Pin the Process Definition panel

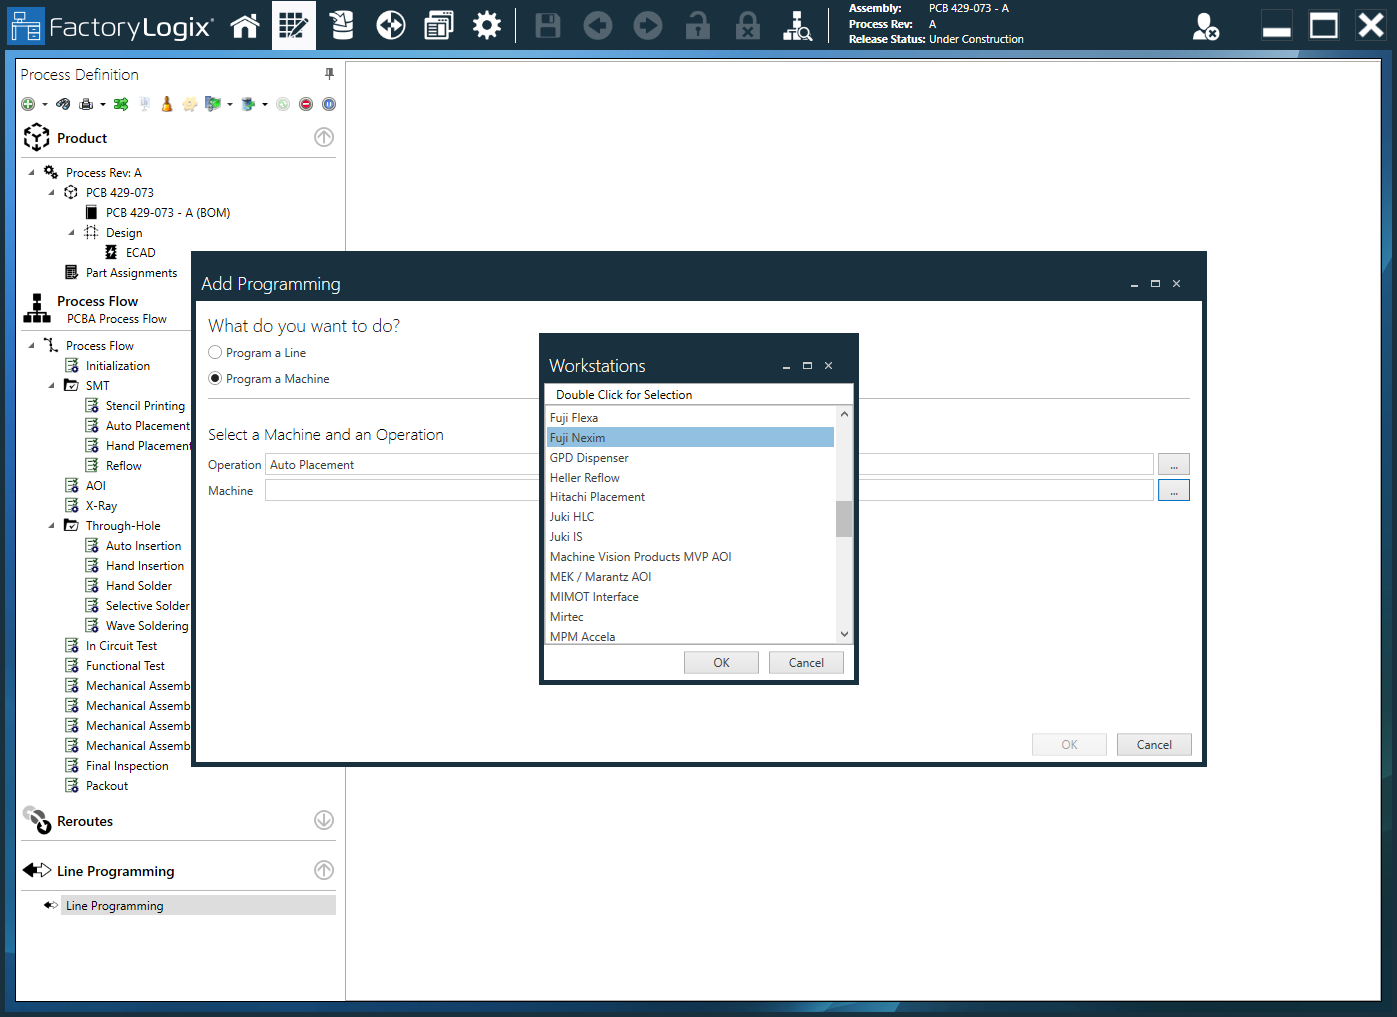point(329,74)
